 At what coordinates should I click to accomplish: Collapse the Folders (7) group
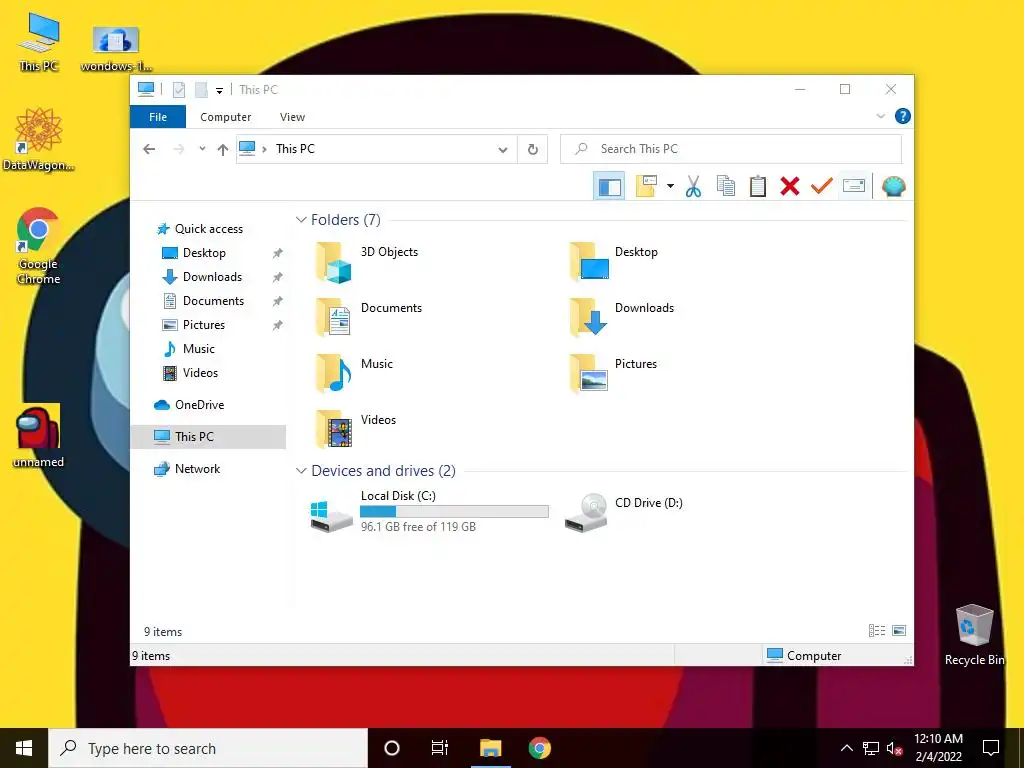tap(301, 220)
